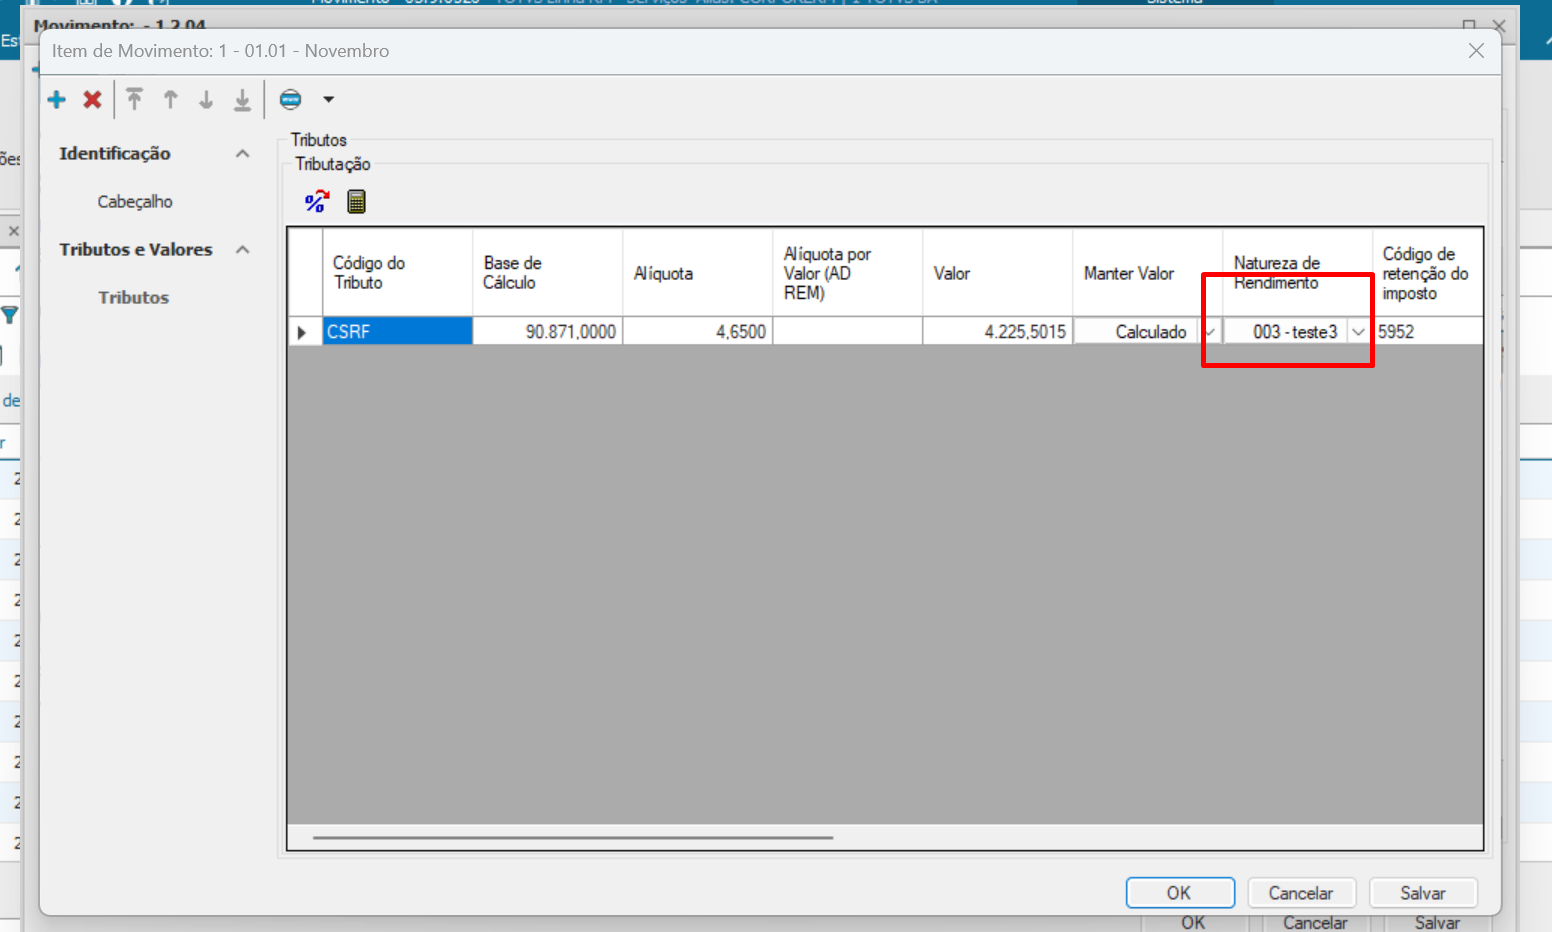
Task: Go to next record down arrow
Action: click(206, 99)
